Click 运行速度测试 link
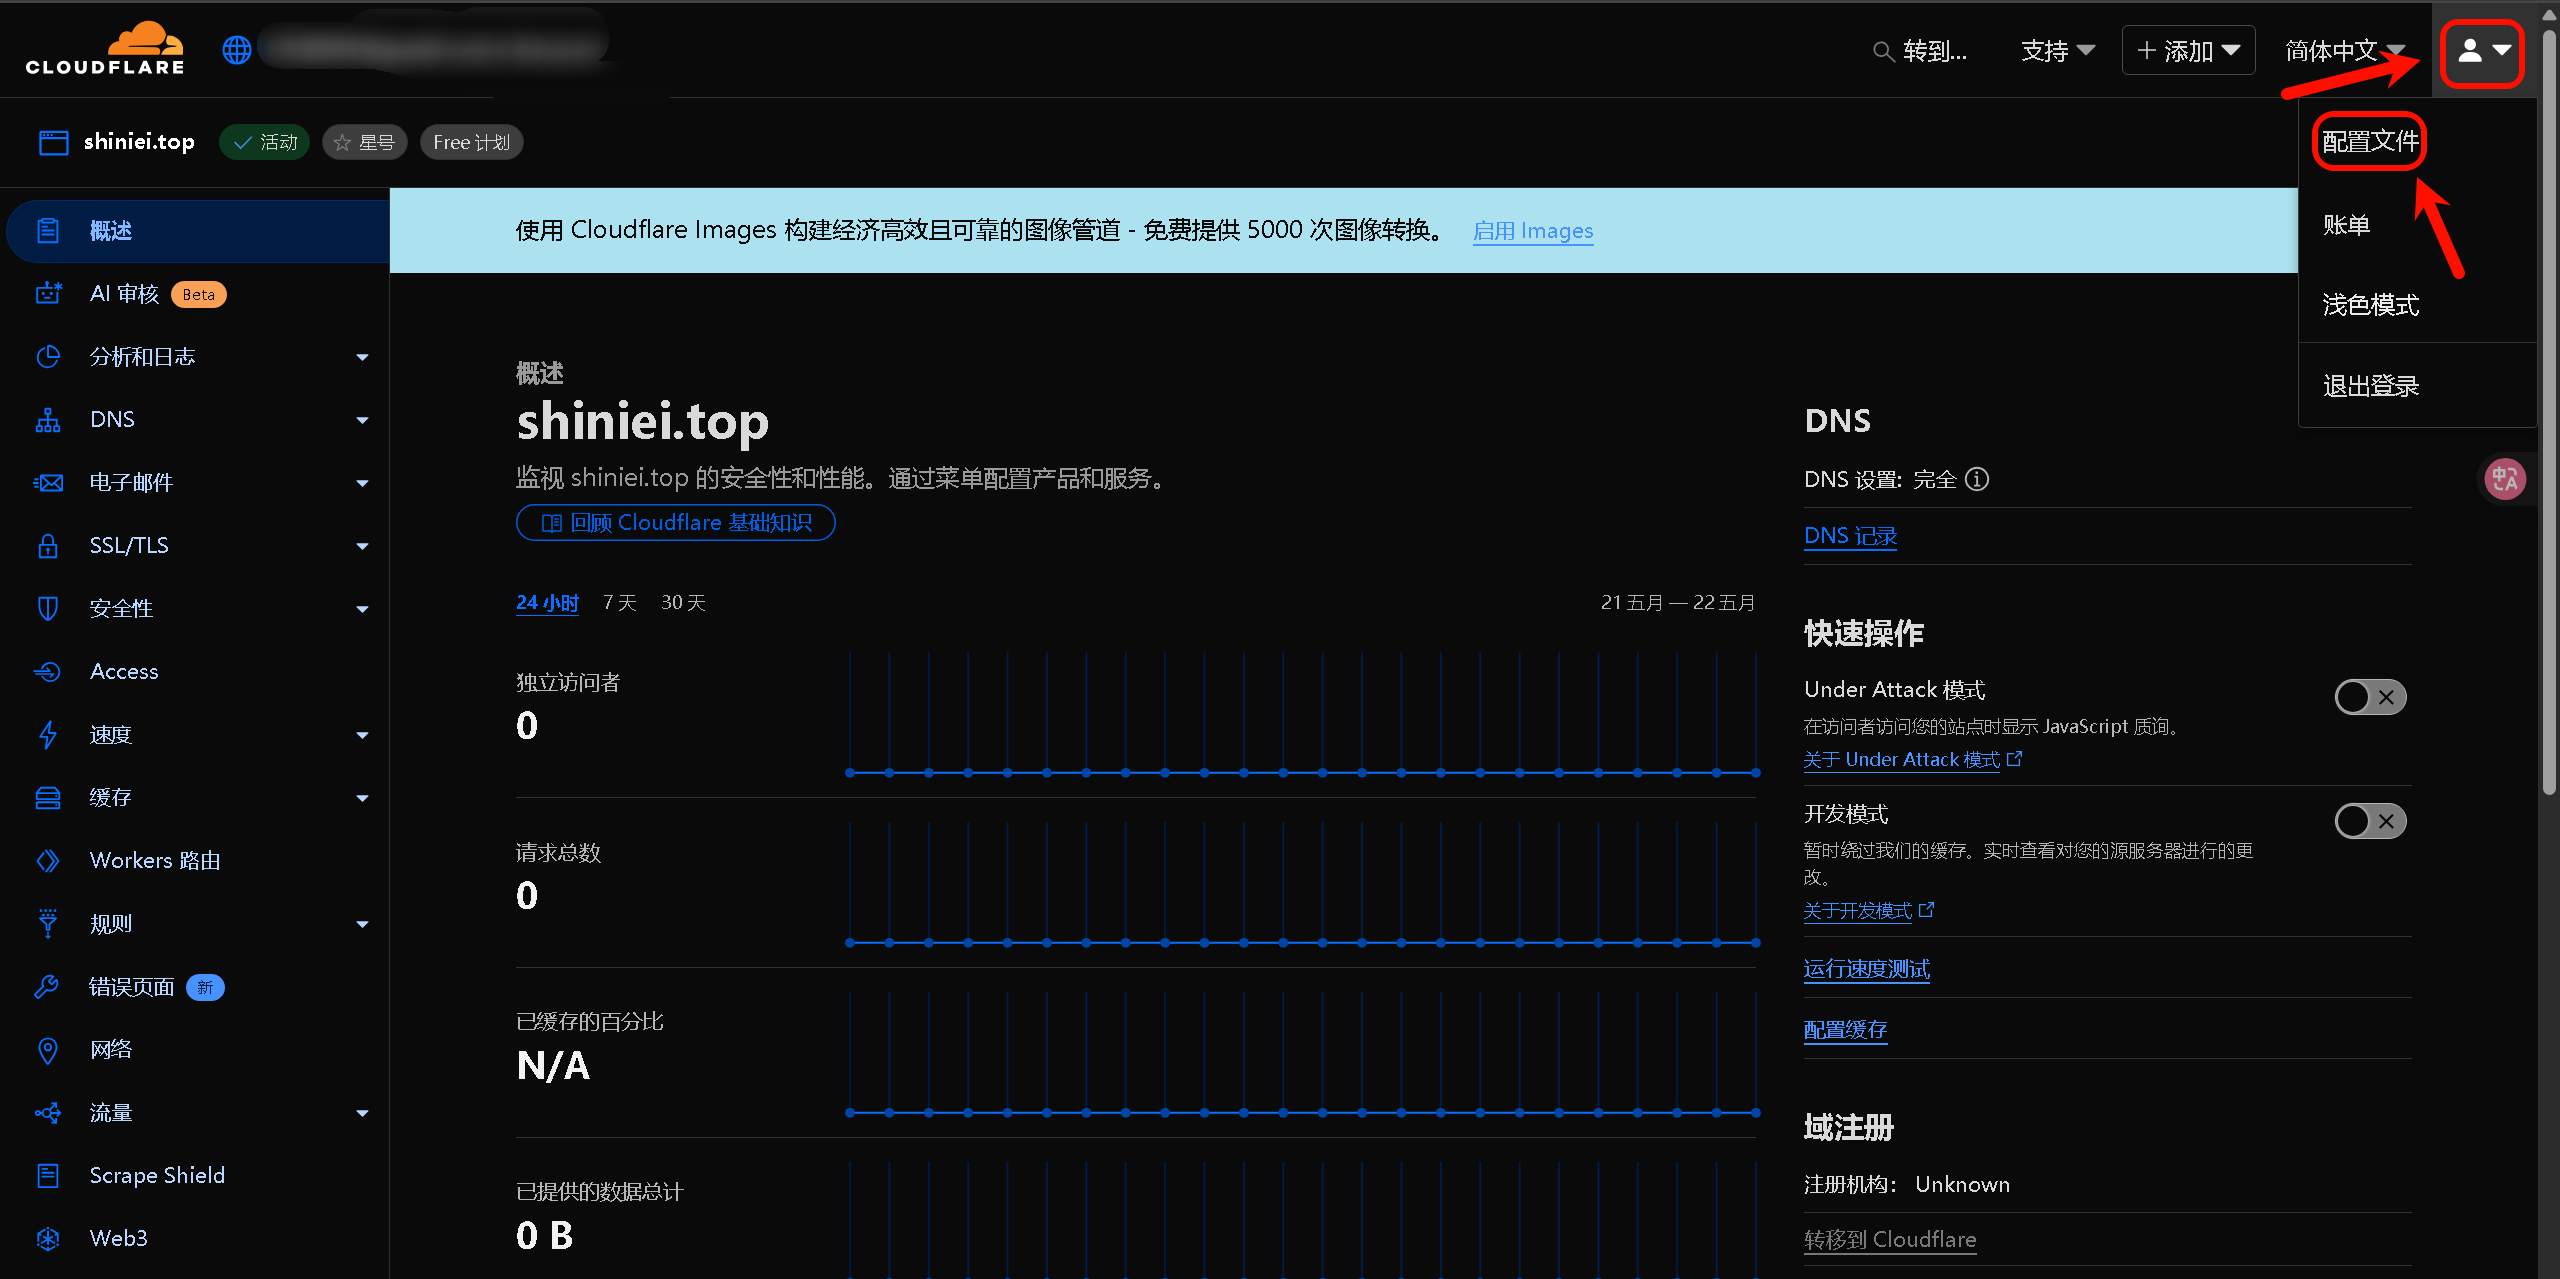The width and height of the screenshot is (2560, 1279). coord(1866,969)
